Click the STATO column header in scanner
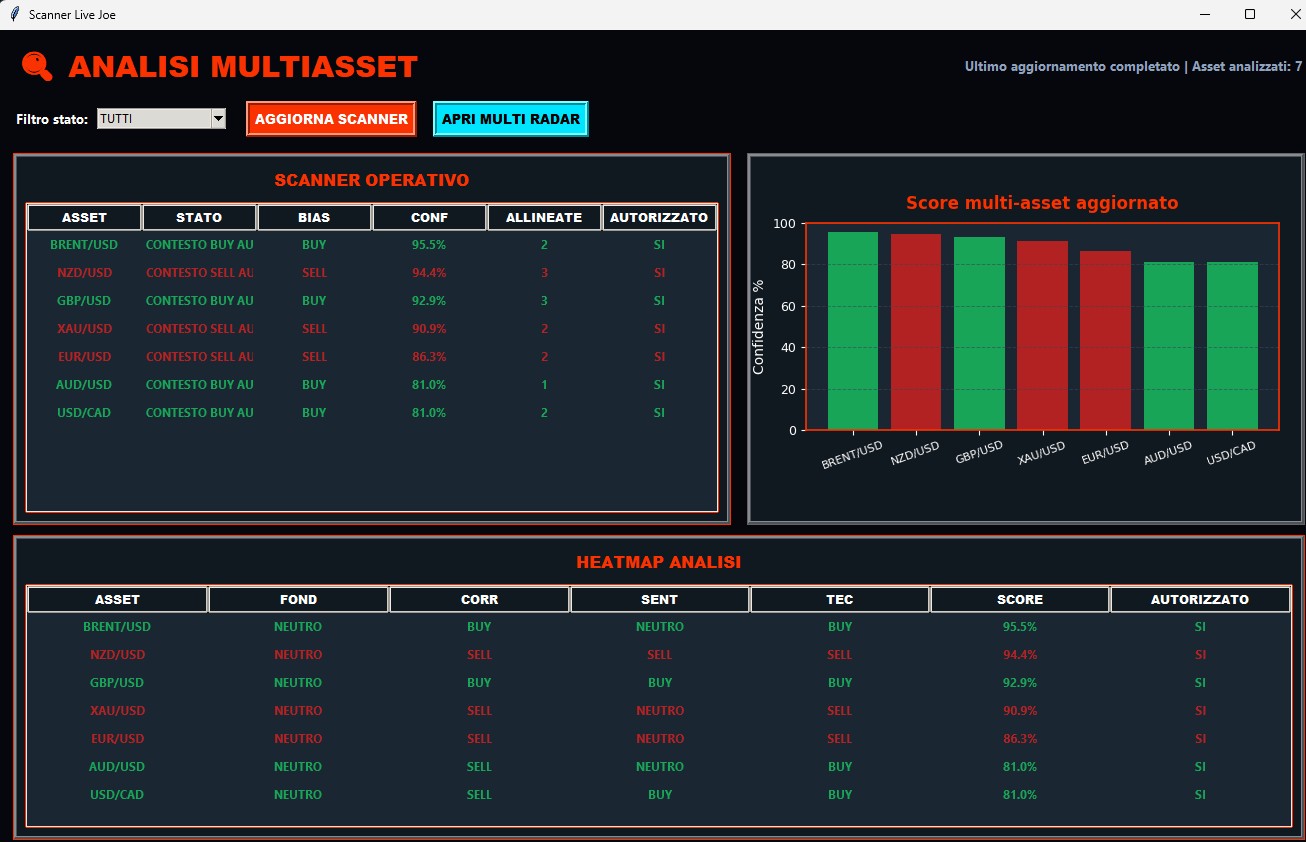The width and height of the screenshot is (1306, 842). coord(199,217)
